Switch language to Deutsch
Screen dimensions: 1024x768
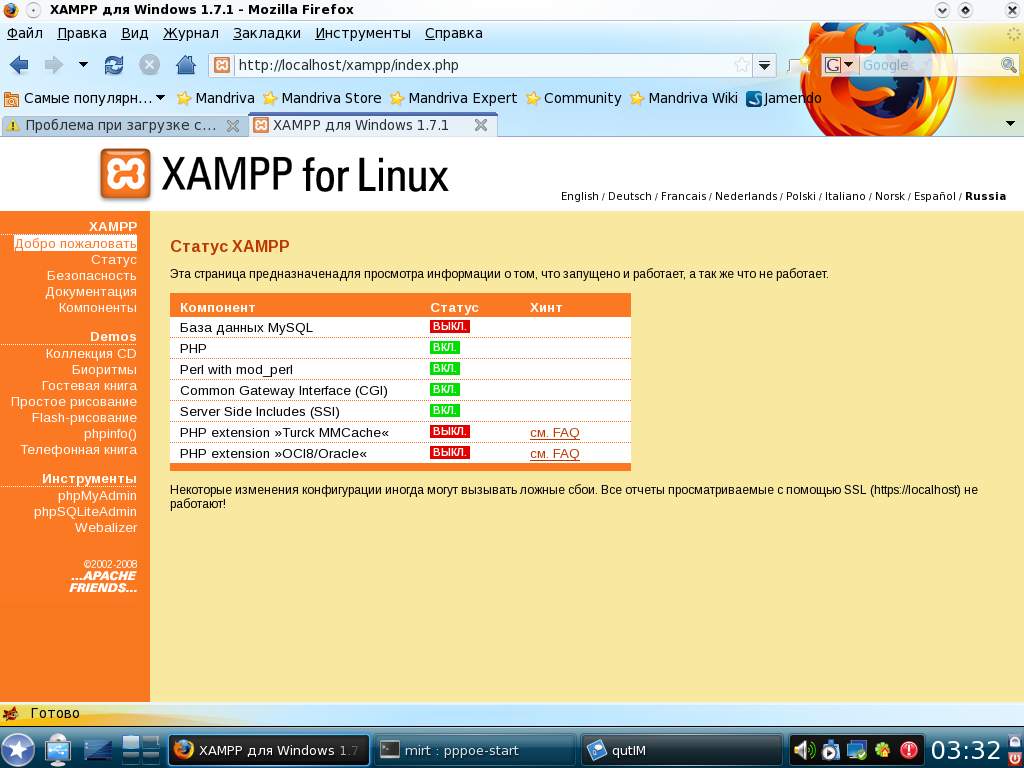[x=630, y=197]
